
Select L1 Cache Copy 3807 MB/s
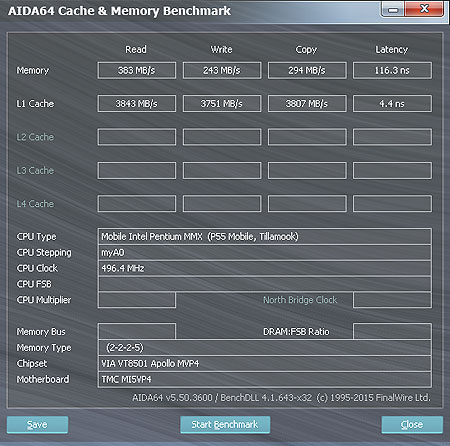click(x=307, y=104)
